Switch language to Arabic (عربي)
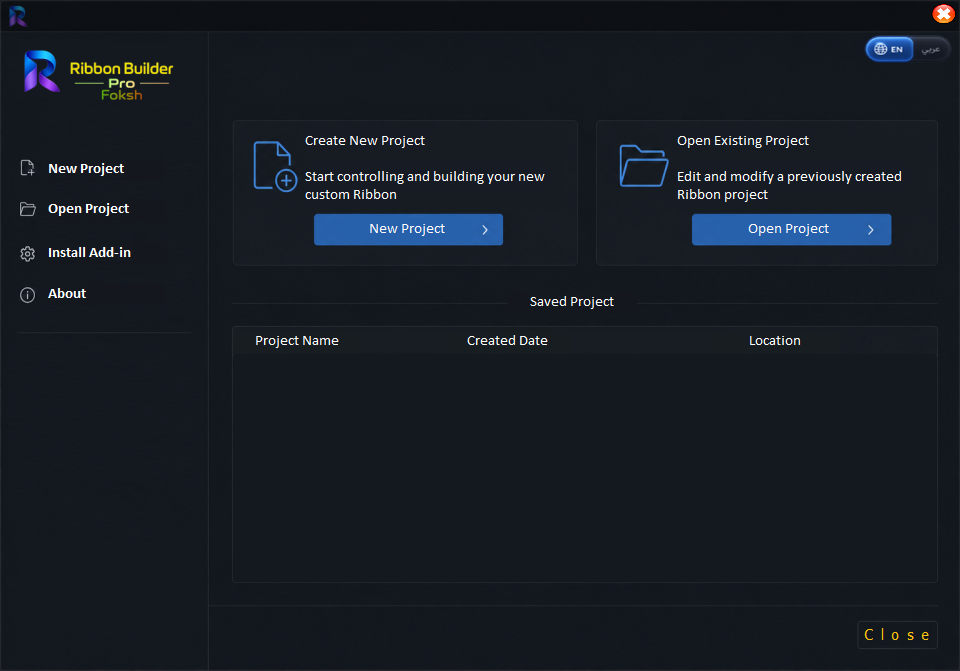 931,49
